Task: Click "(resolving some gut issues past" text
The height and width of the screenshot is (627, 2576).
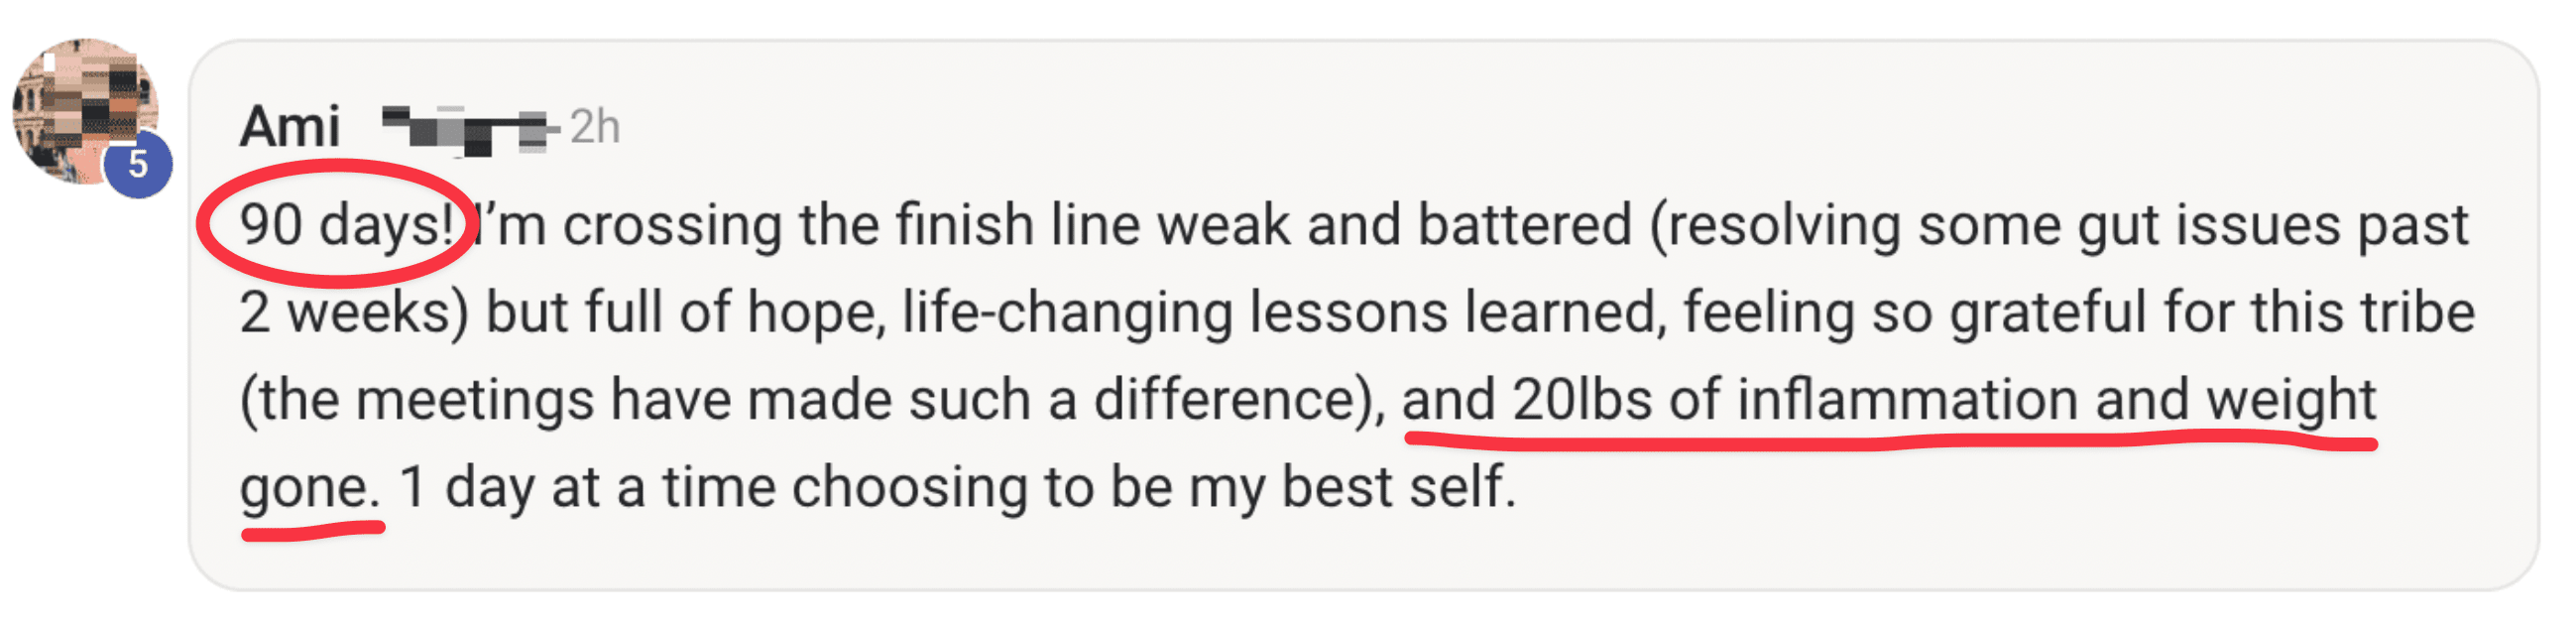Action: [2059, 226]
